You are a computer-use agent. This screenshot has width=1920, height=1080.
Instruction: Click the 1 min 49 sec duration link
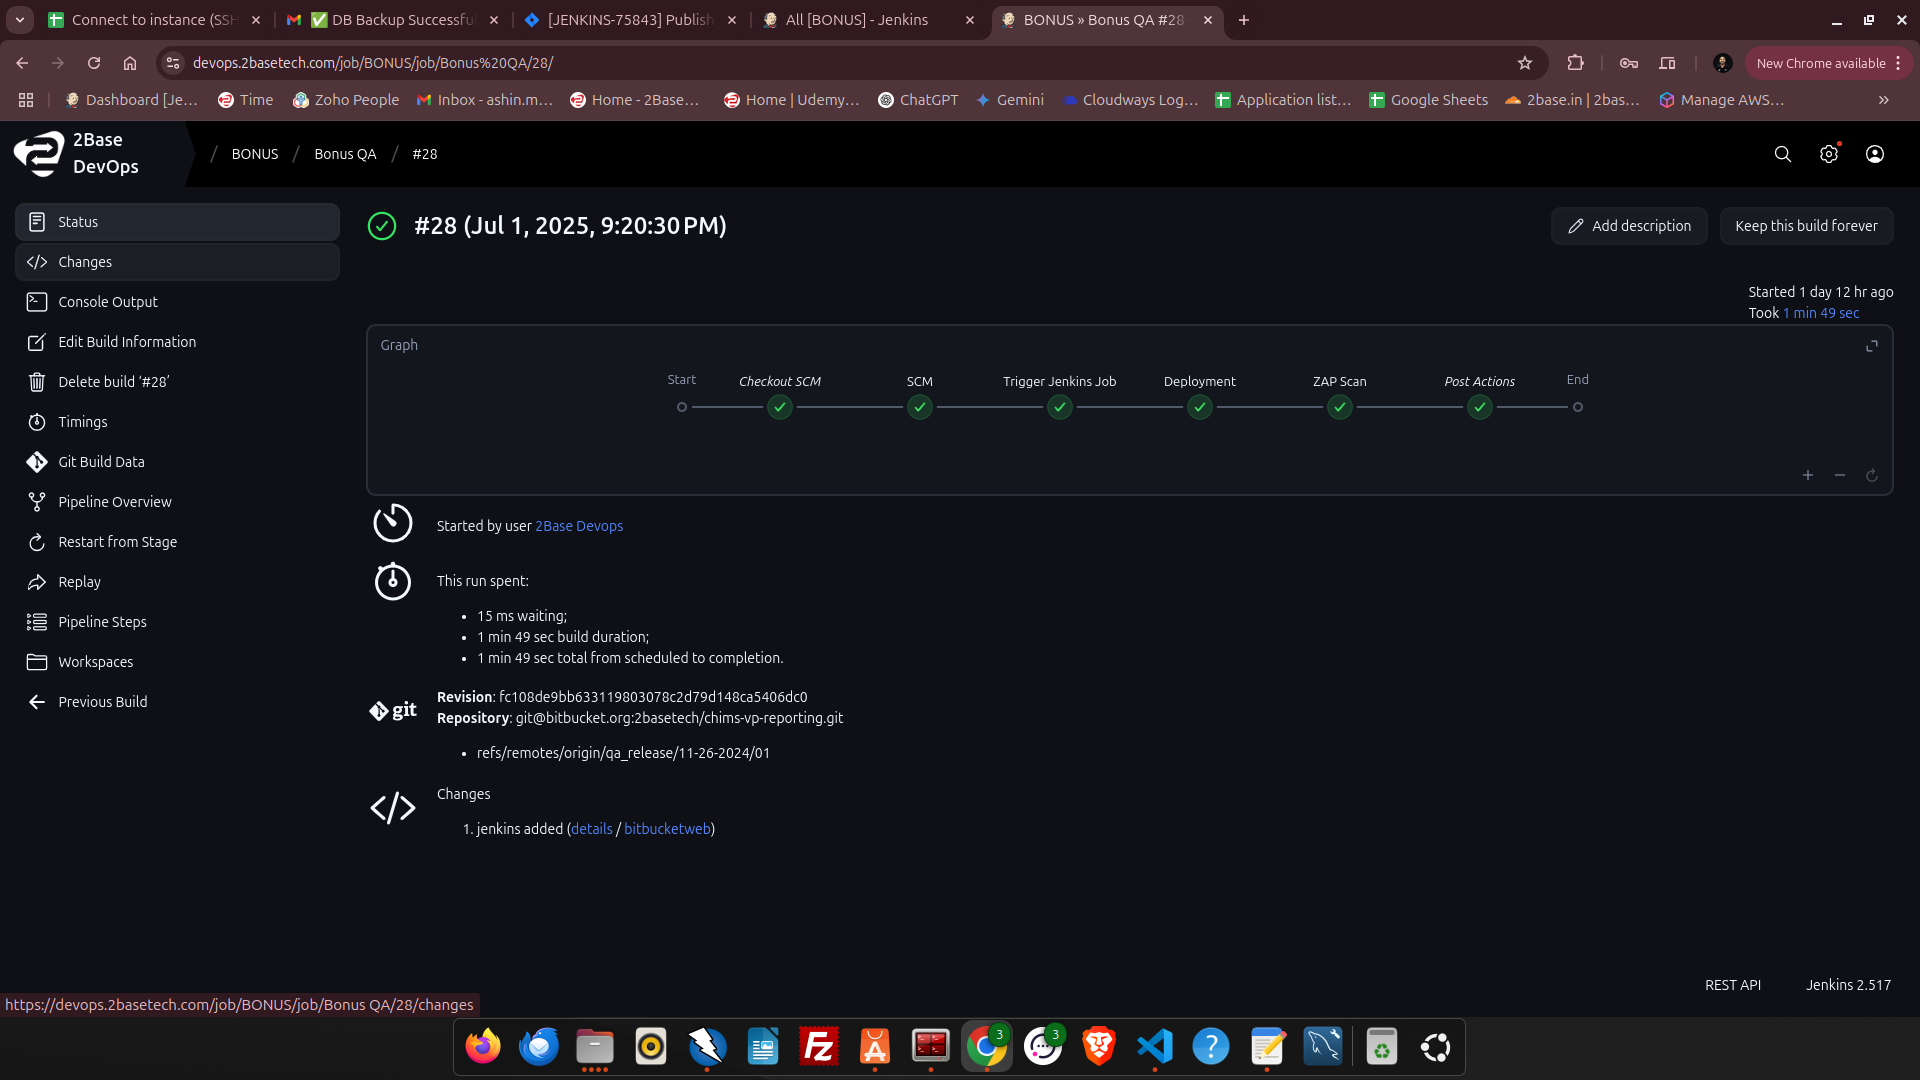1821,313
